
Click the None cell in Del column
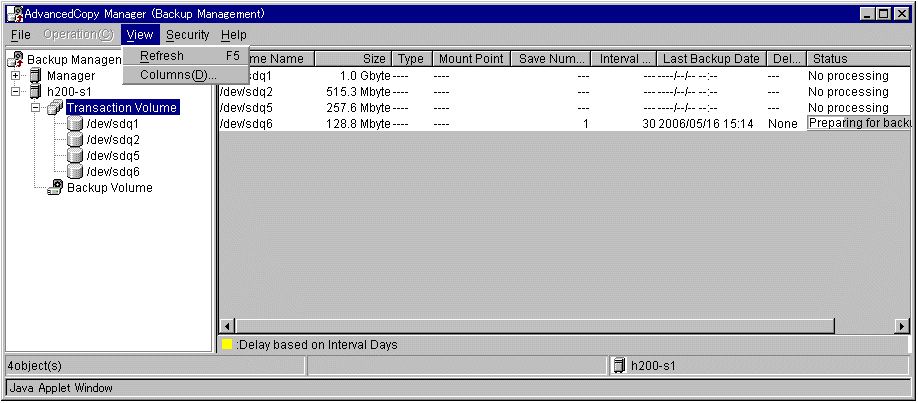tap(783, 124)
